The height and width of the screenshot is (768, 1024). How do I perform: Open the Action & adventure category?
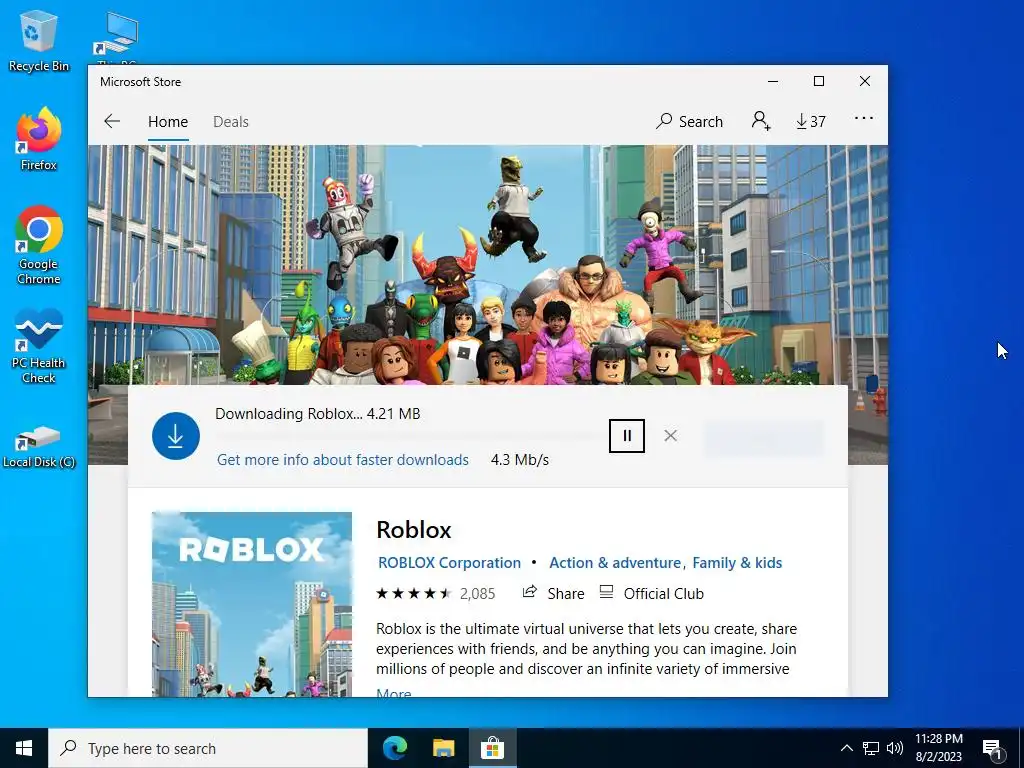pos(615,563)
